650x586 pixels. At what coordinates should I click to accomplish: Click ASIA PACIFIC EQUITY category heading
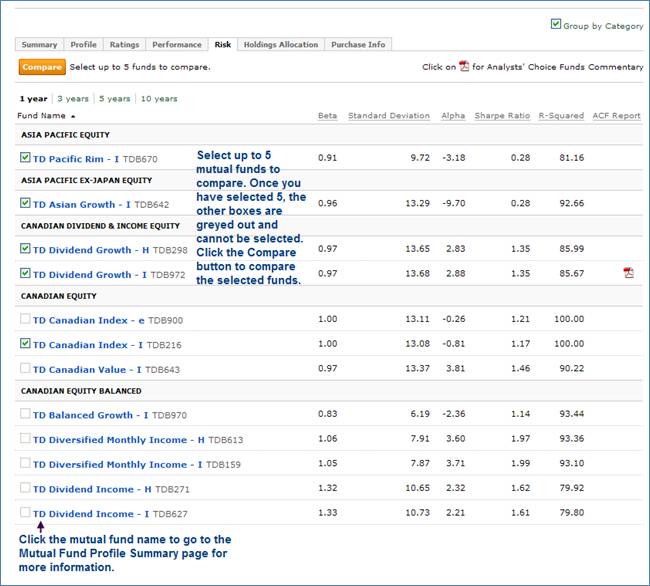click(65, 135)
